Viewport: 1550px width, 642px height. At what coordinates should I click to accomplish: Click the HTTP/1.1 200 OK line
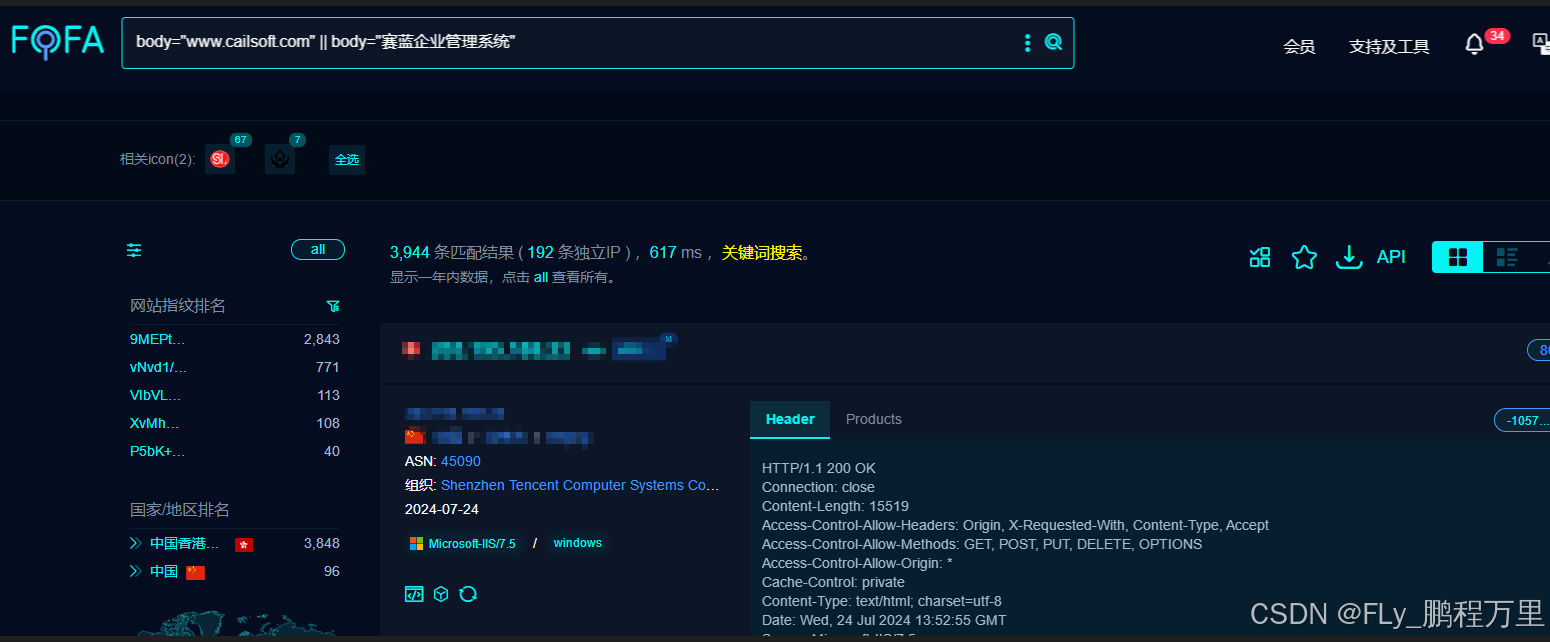[819, 468]
